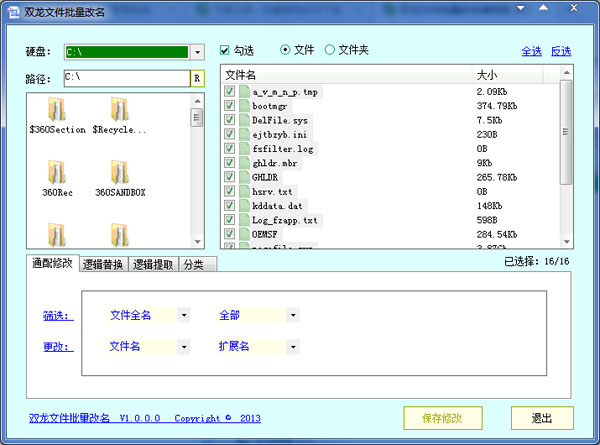Image resolution: width=600 pixels, height=445 pixels.
Task: Uncheck the hsrv.txt checkbox
Action: pos(229,191)
